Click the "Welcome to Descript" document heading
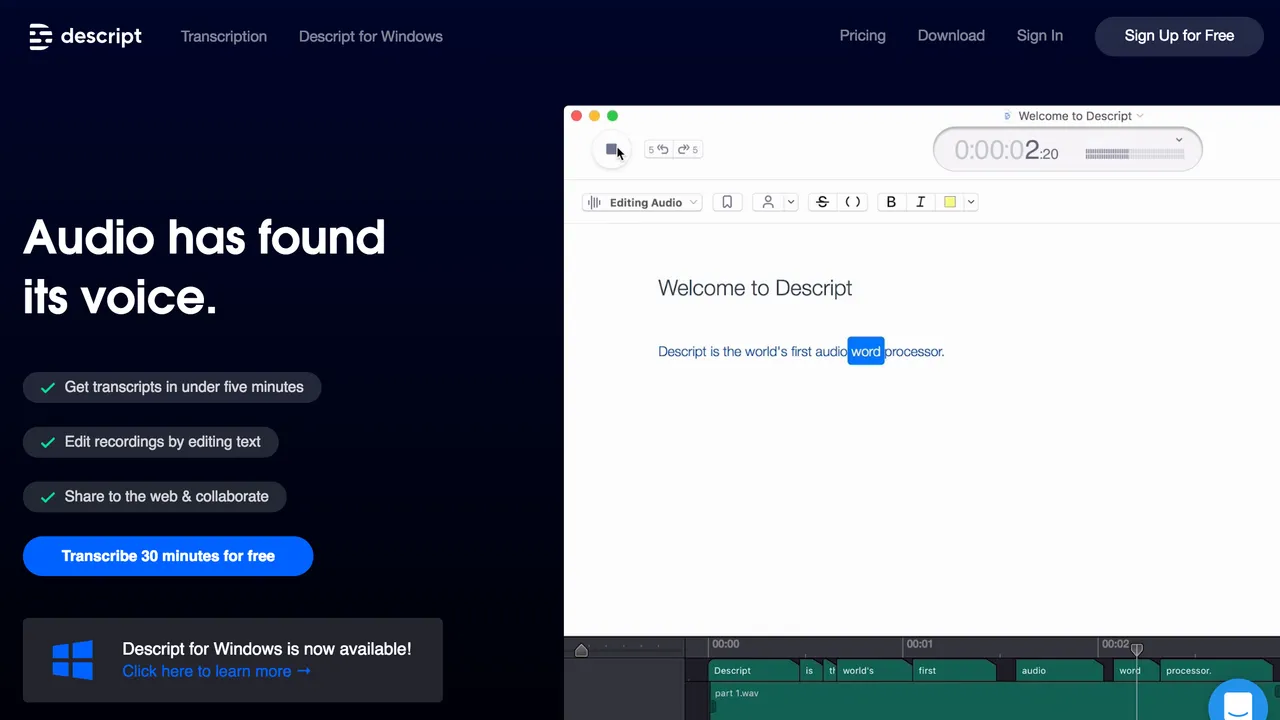Viewport: 1280px width, 720px height. 755,288
